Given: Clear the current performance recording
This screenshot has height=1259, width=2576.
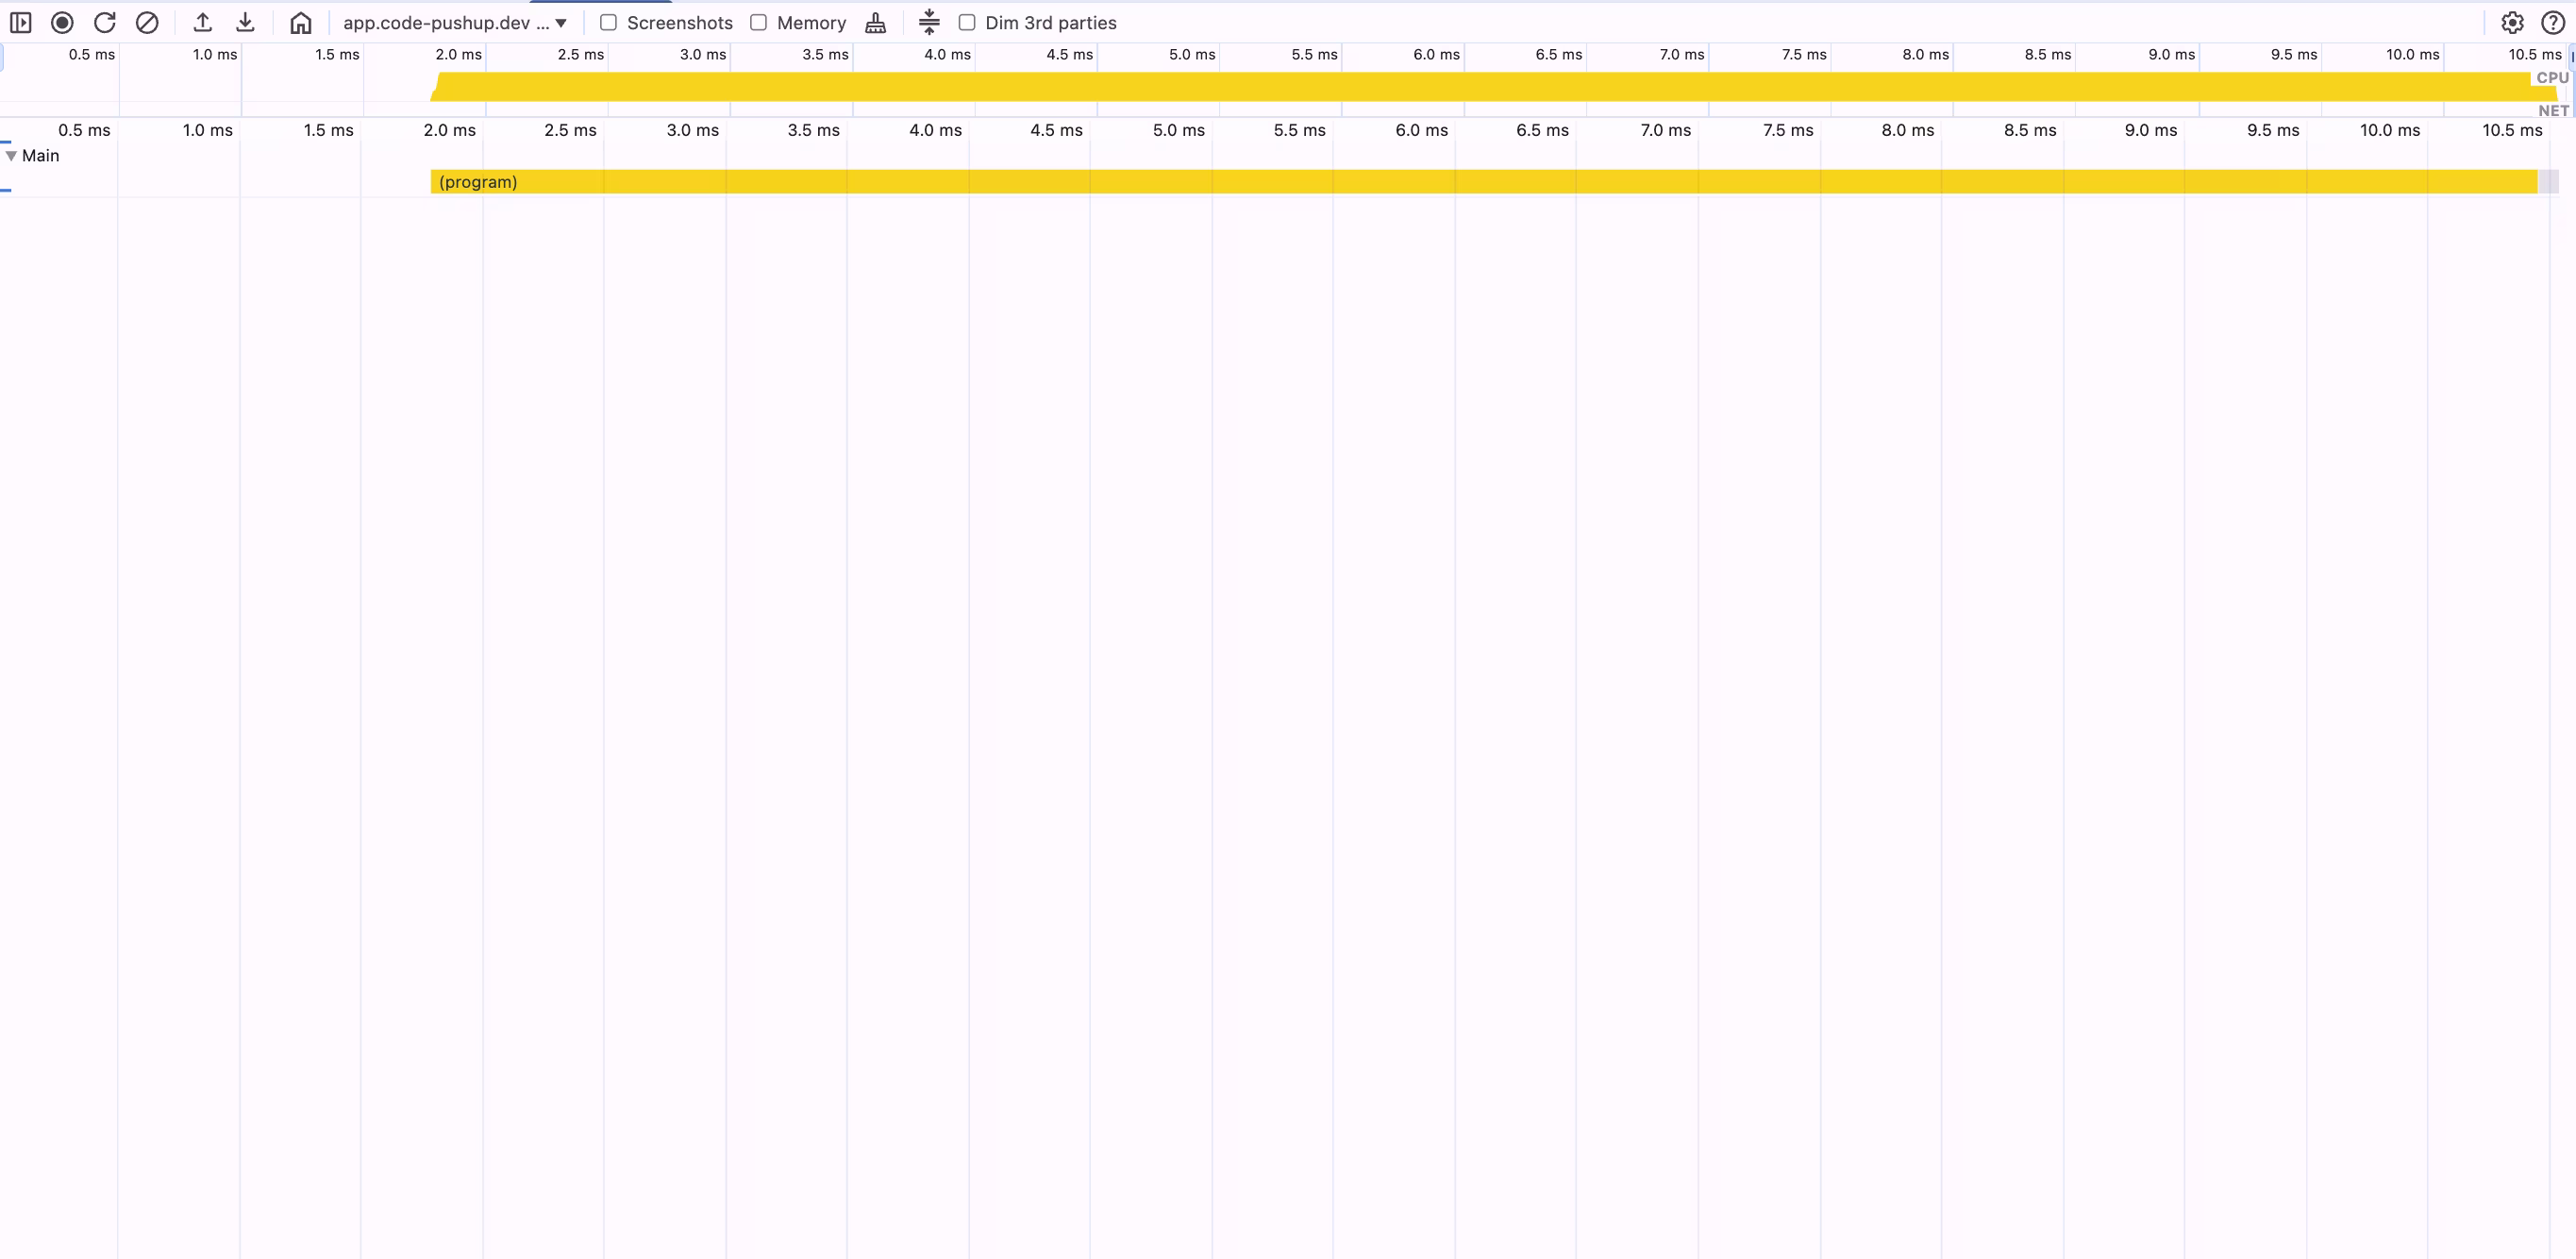Looking at the screenshot, I should point(147,22).
